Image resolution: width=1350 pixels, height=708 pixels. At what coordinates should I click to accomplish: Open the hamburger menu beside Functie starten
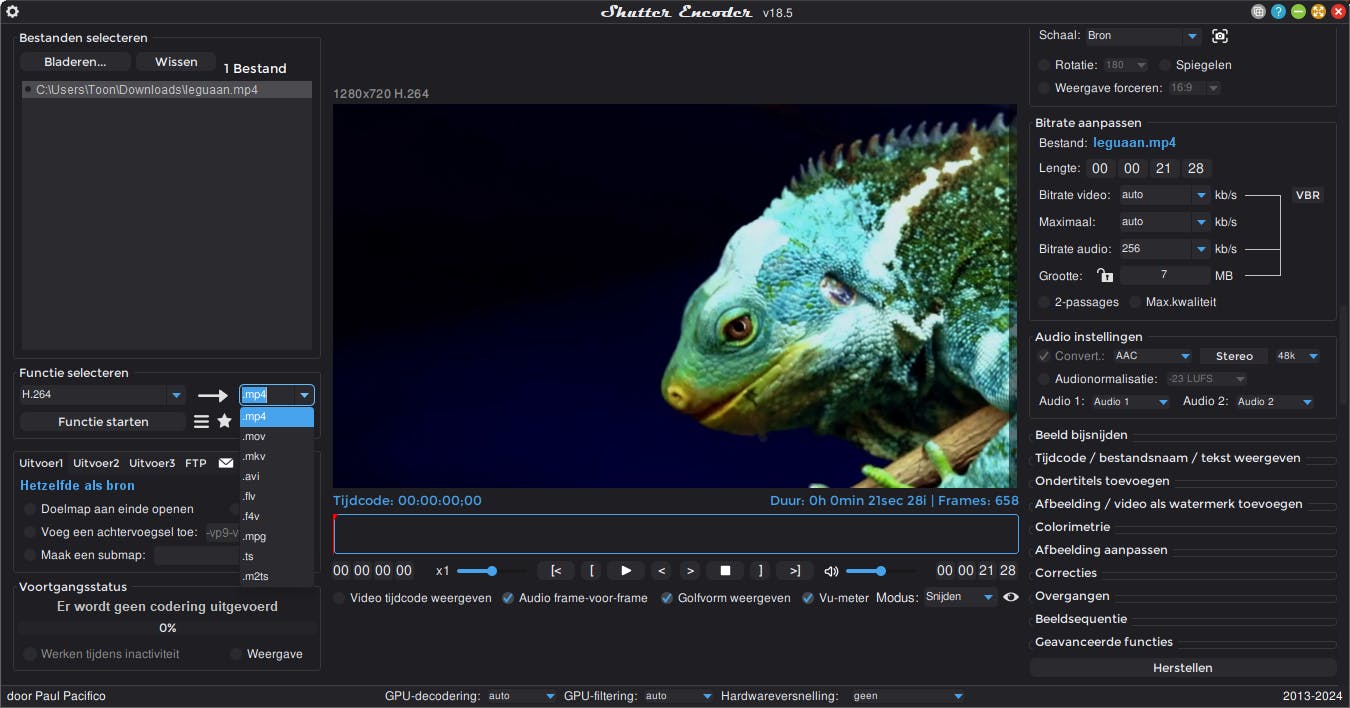click(x=201, y=422)
